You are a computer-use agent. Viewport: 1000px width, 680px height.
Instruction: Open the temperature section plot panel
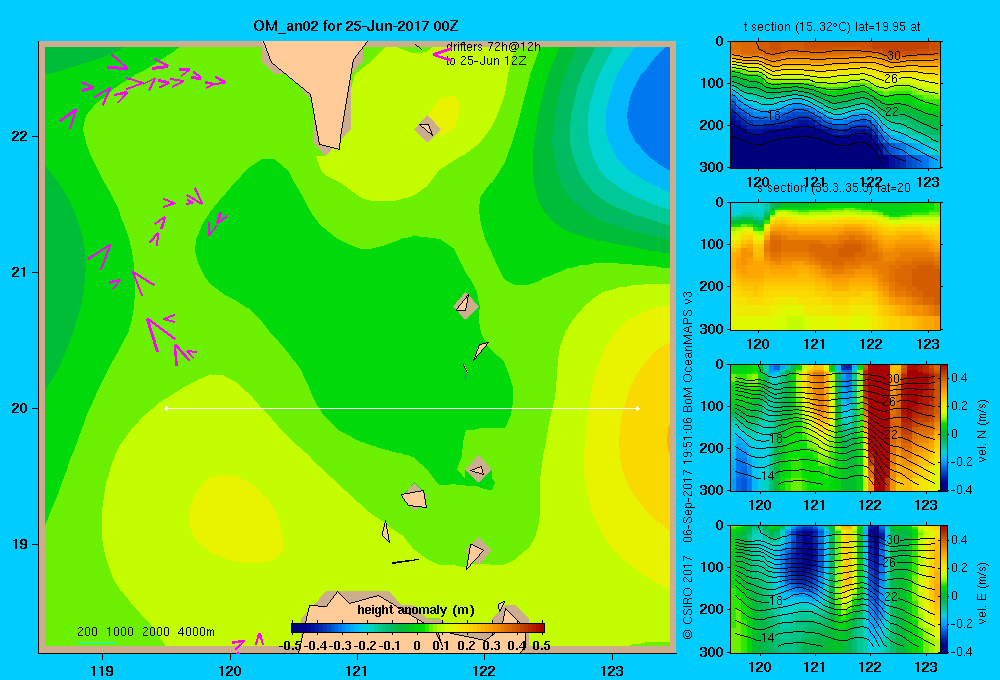click(835, 105)
